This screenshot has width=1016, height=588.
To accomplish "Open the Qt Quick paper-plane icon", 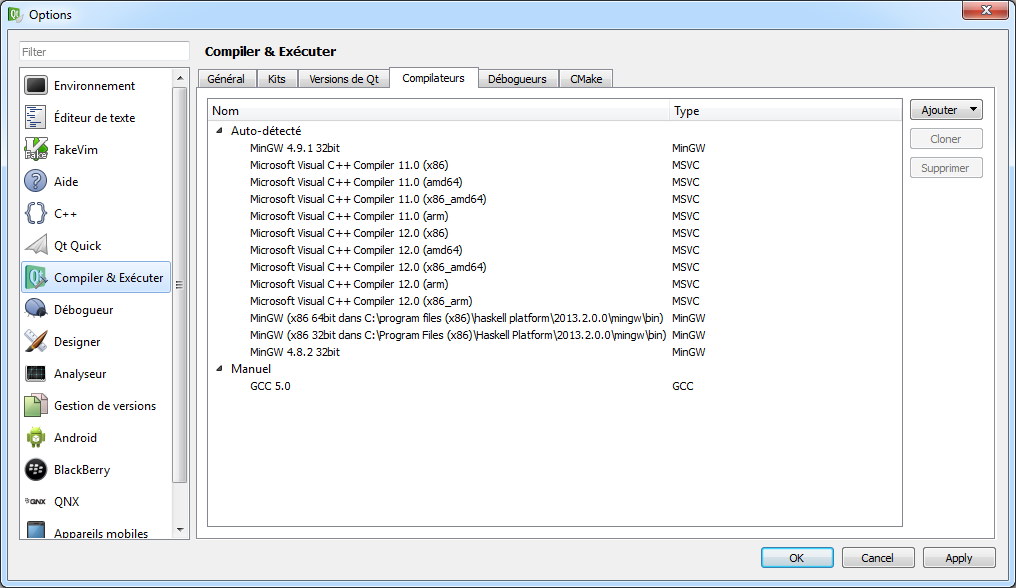I will coord(36,245).
